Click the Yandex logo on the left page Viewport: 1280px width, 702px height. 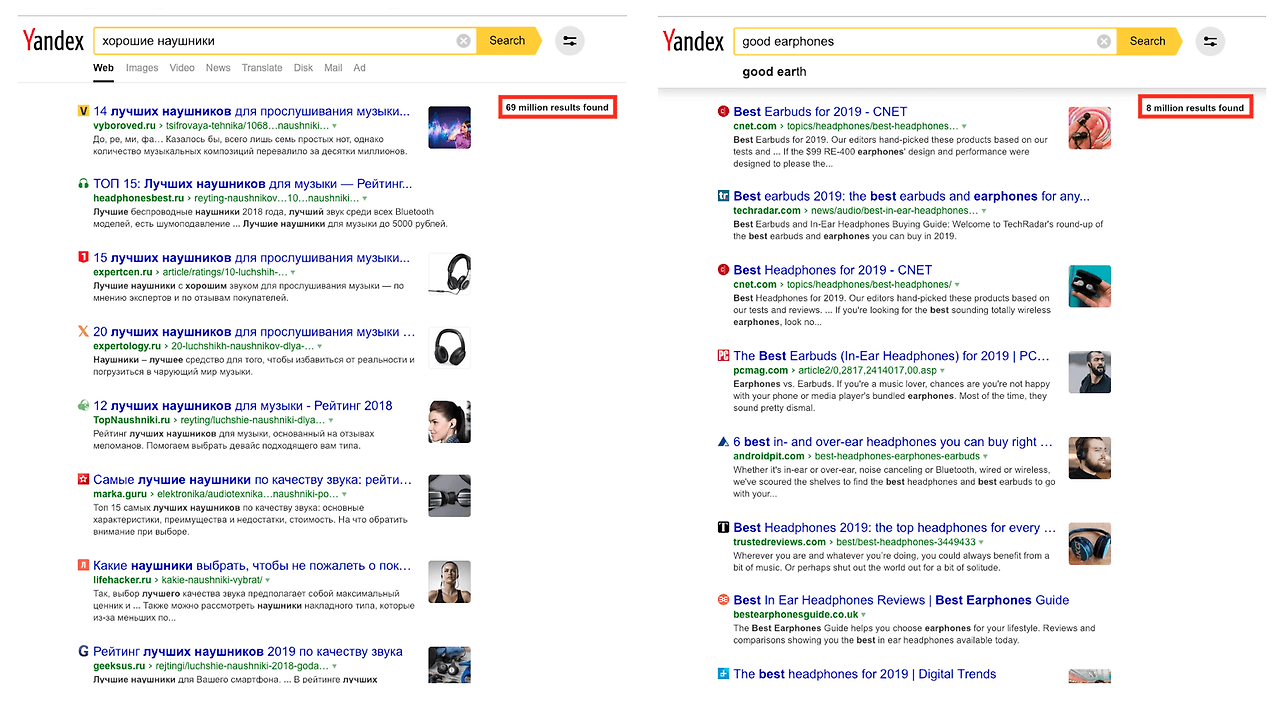point(52,40)
